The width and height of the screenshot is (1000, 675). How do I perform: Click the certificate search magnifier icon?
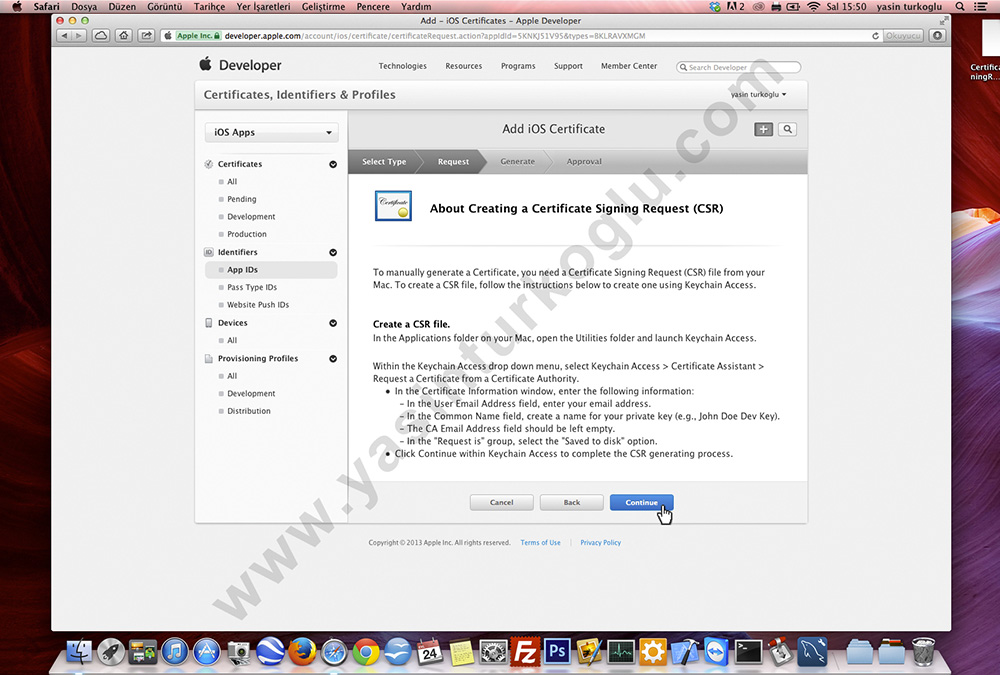788,130
